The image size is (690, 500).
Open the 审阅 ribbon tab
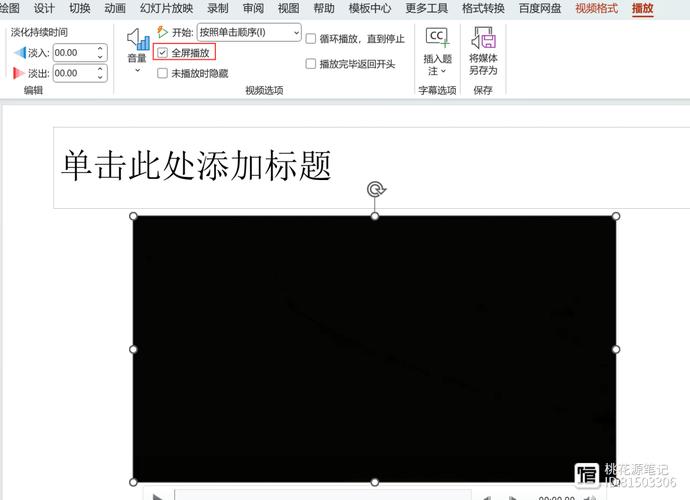[x=253, y=8]
